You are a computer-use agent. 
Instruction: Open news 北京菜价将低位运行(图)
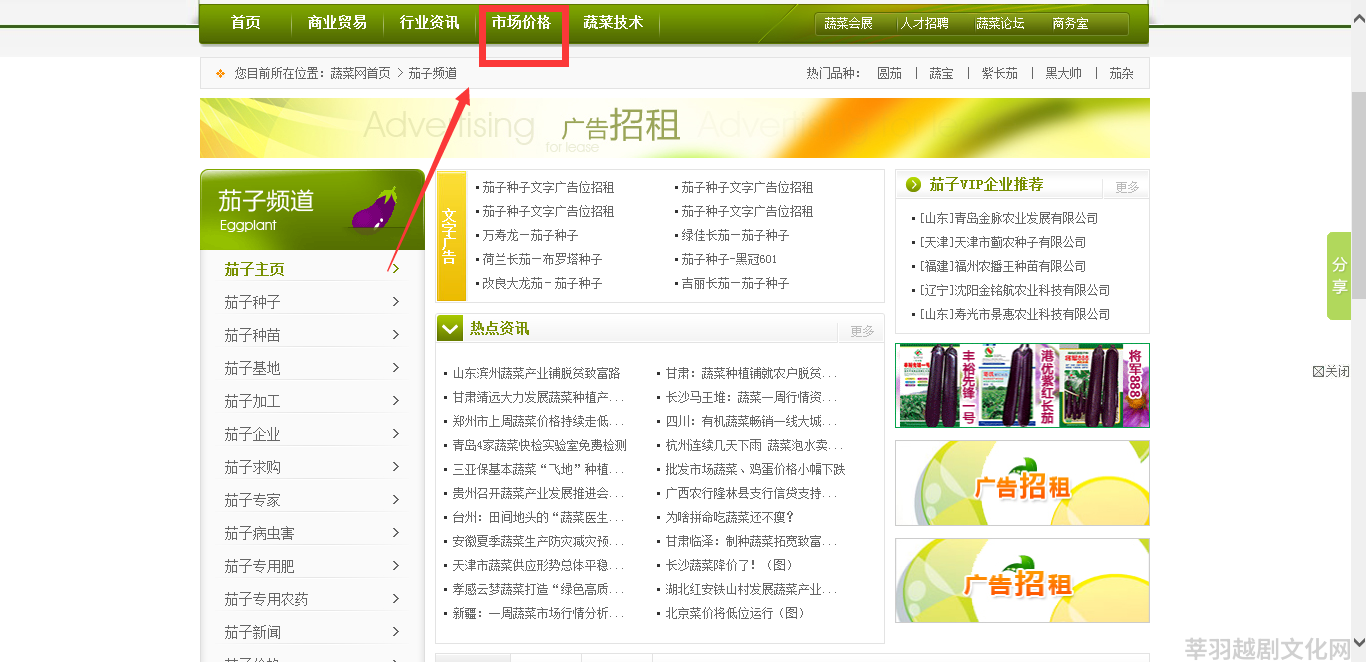tap(735, 613)
